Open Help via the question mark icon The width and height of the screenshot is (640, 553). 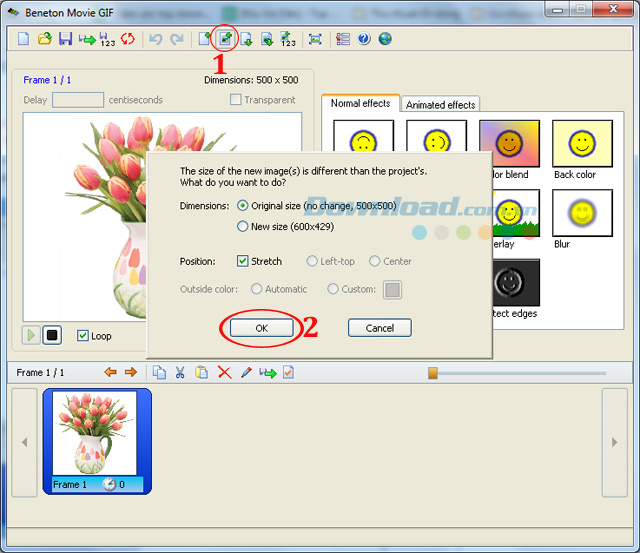364,39
